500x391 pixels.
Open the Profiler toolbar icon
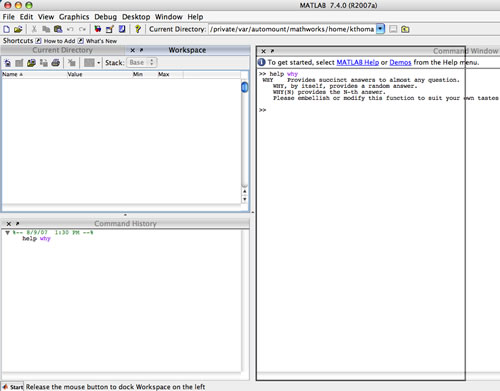122,29
